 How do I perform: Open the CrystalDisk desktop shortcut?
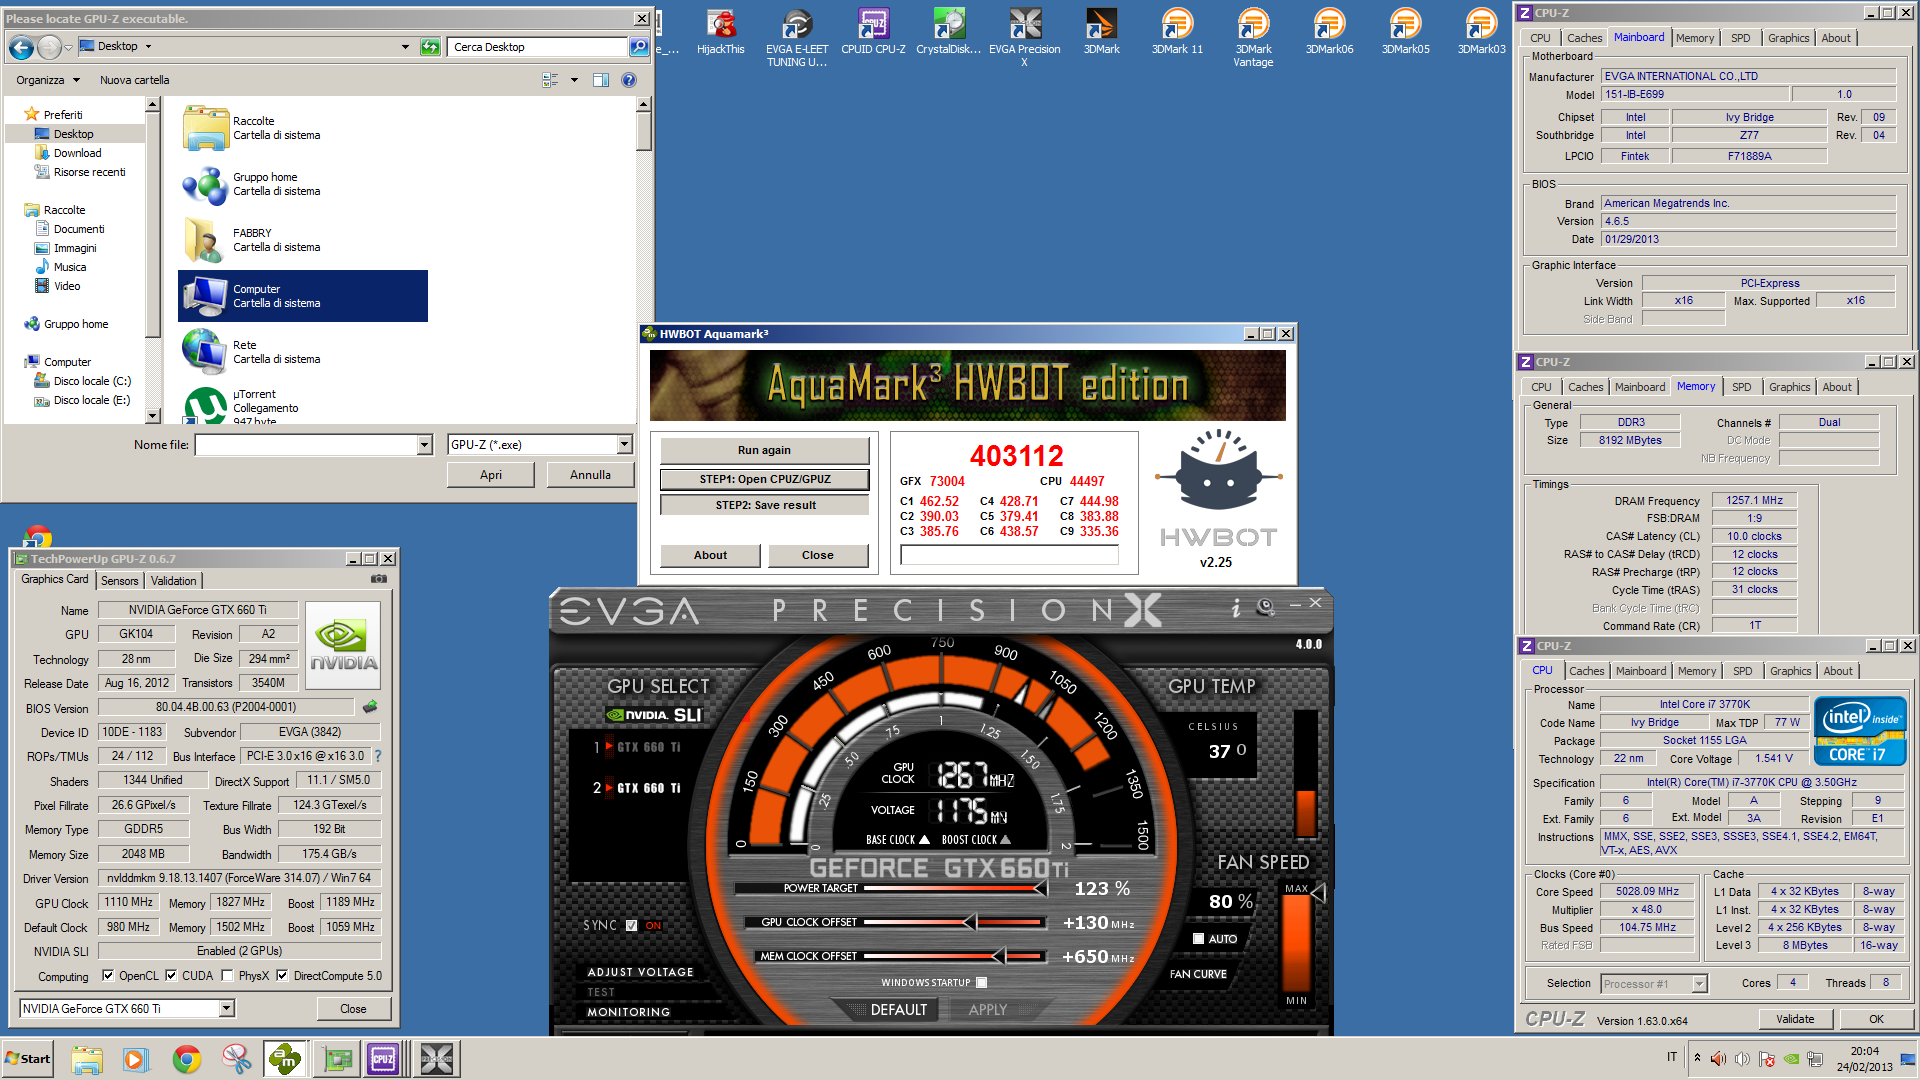(949, 32)
